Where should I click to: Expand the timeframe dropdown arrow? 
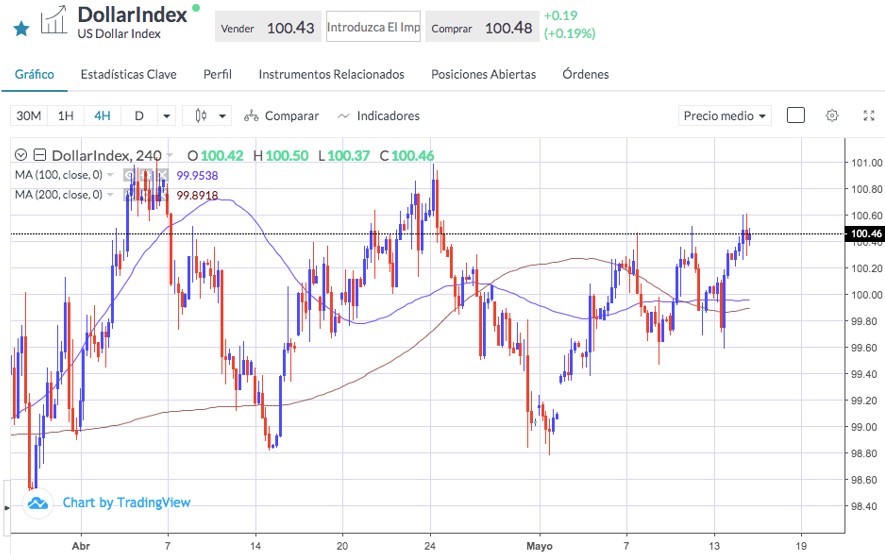pyautogui.click(x=167, y=116)
